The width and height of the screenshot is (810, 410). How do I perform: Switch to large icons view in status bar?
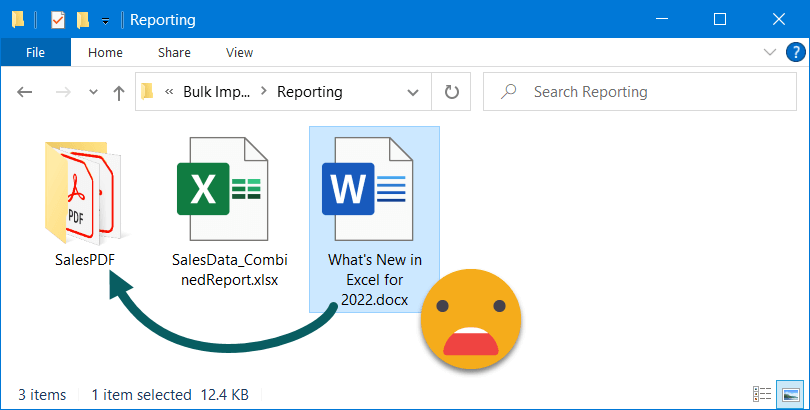791,395
